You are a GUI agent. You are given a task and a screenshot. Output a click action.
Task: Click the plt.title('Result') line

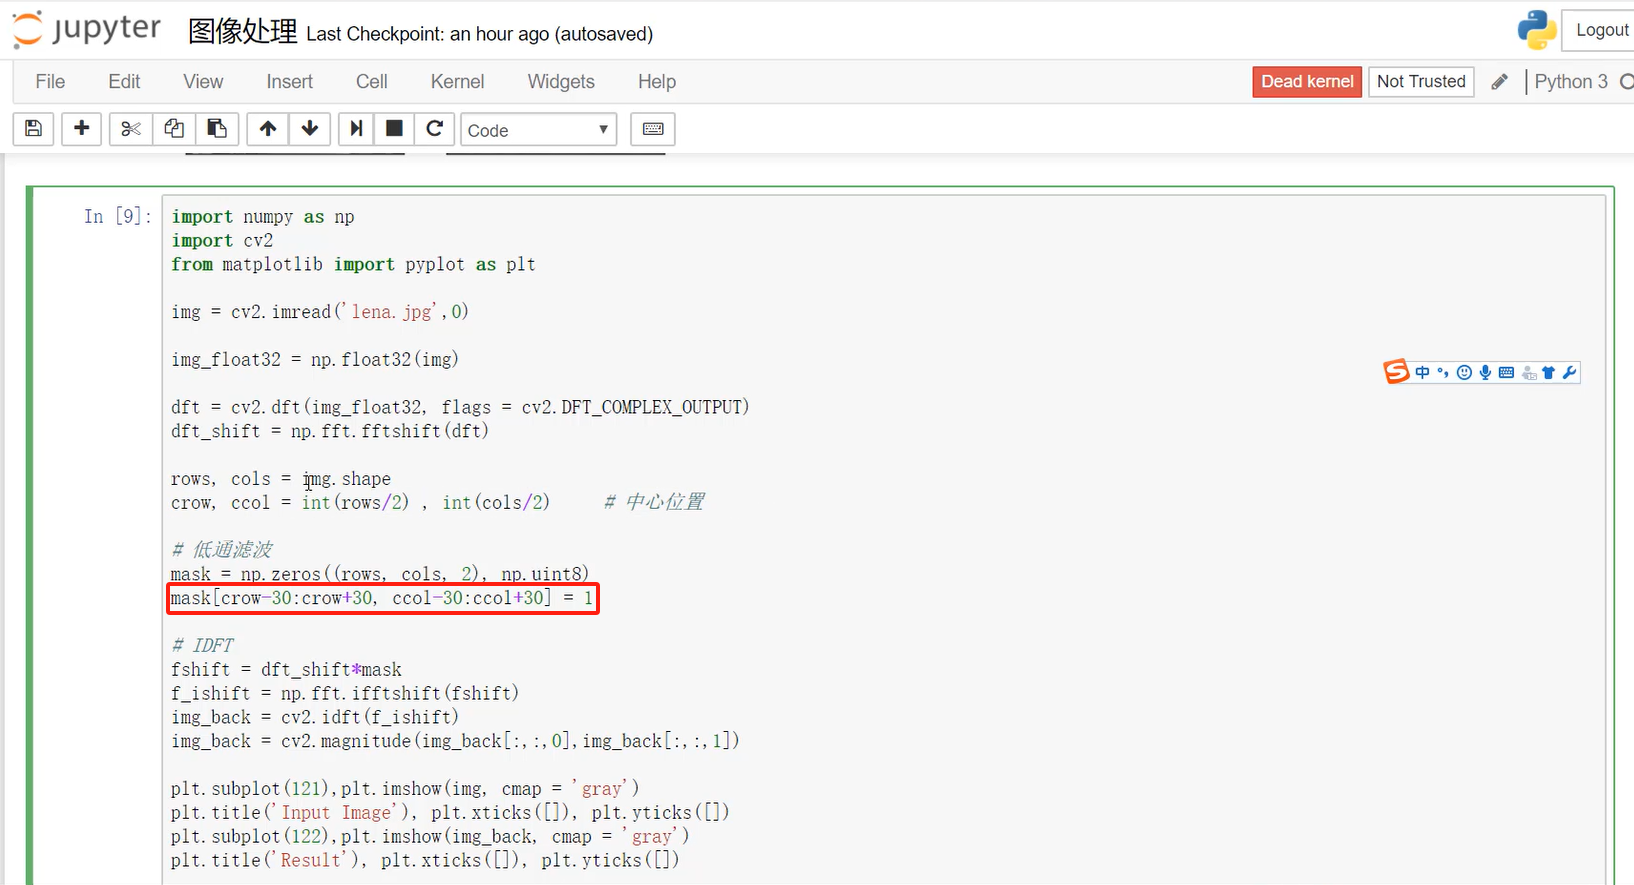pos(425,861)
